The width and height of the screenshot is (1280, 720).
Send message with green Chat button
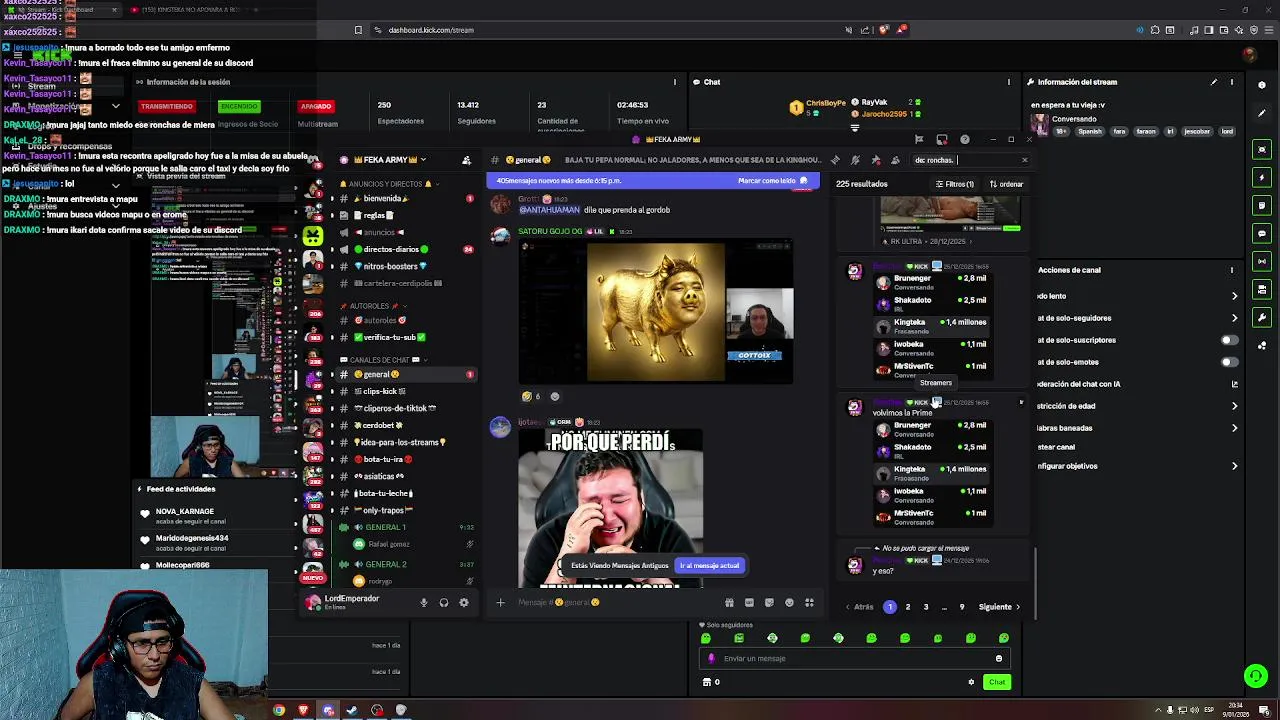997,682
